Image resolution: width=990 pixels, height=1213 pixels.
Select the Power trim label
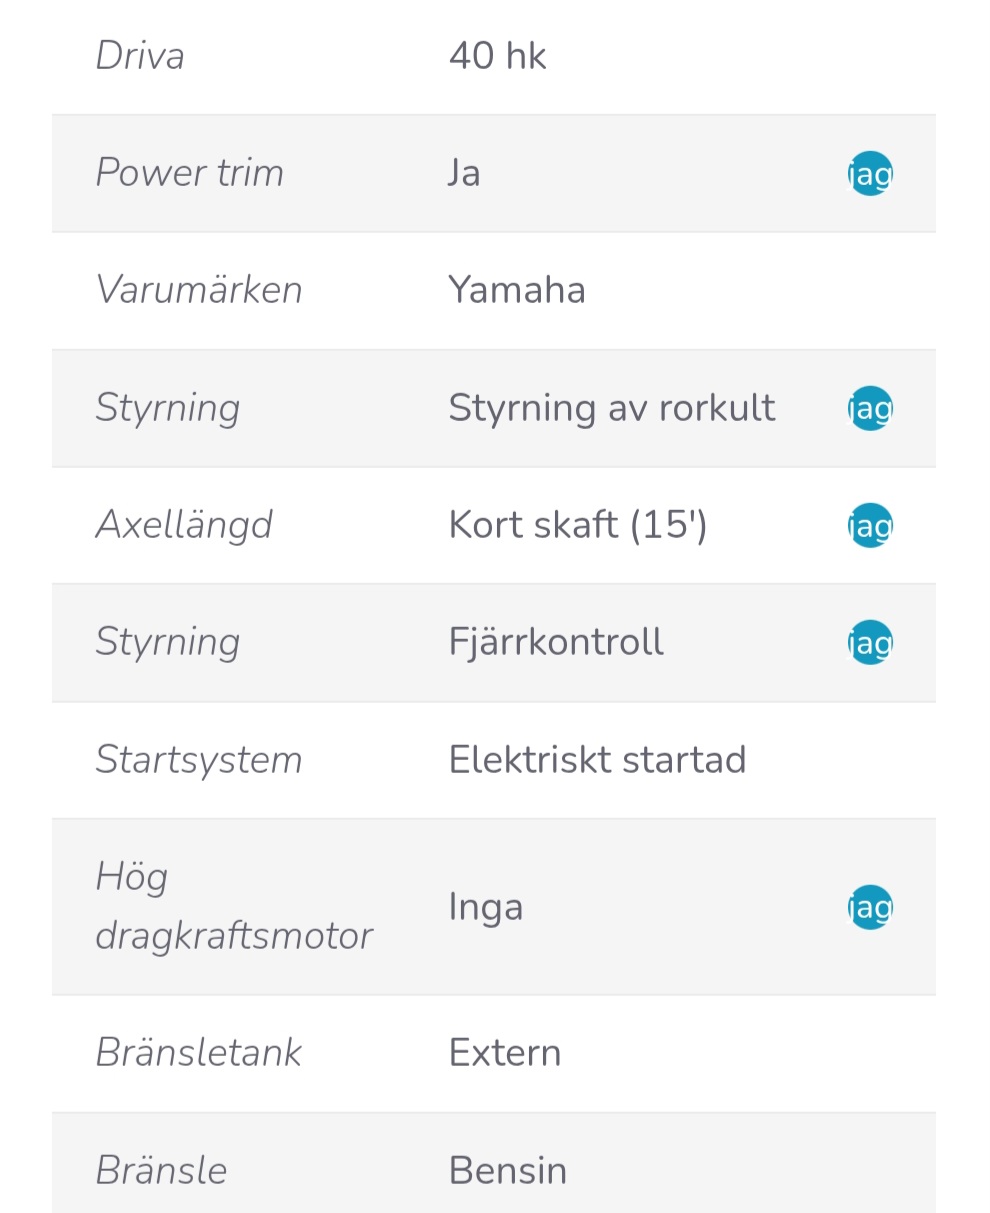[x=190, y=173]
